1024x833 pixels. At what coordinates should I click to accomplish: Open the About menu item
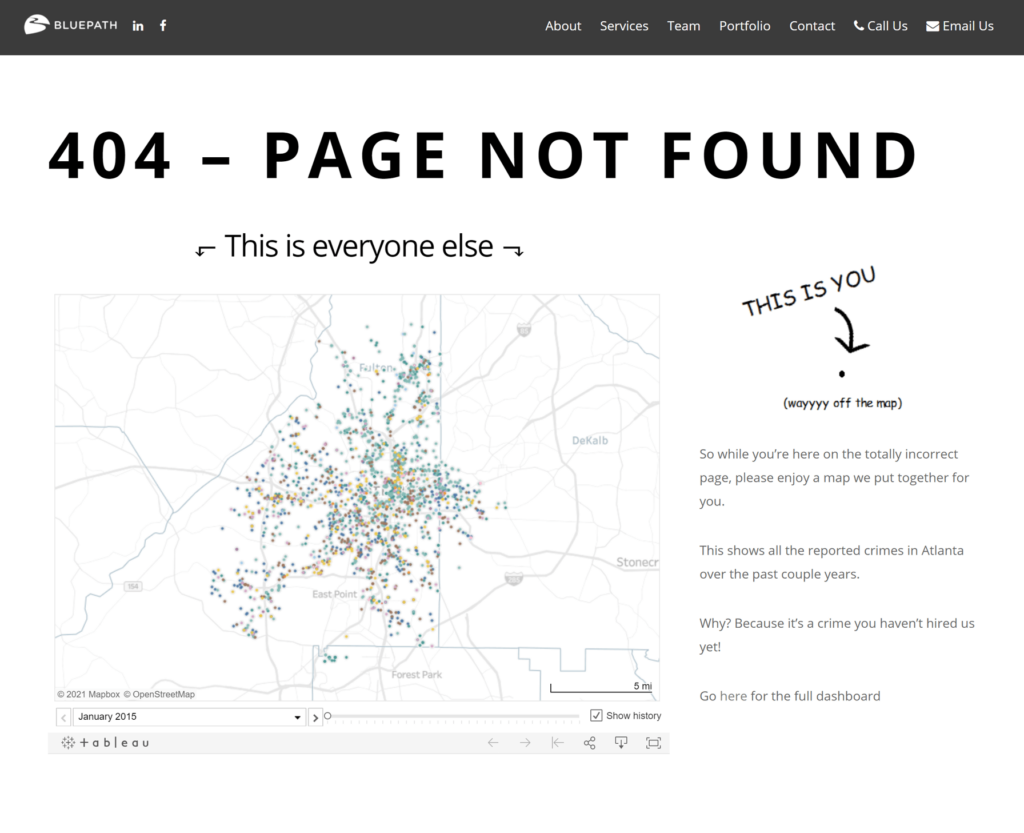(x=563, y=26)
